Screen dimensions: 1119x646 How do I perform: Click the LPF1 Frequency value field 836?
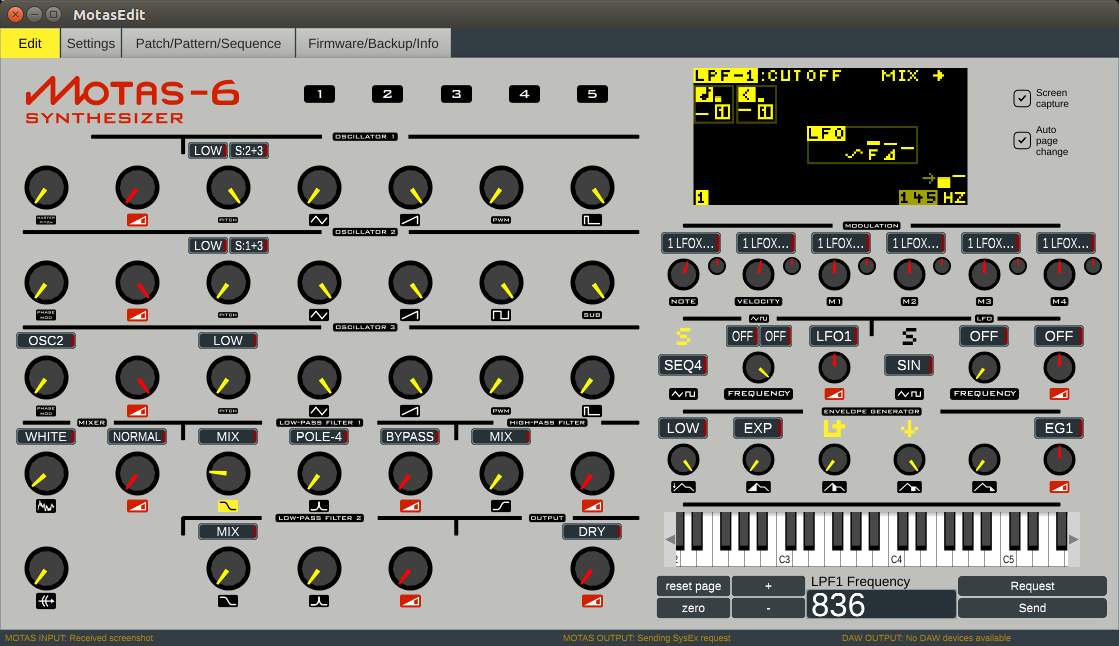[x=881, y=605]
